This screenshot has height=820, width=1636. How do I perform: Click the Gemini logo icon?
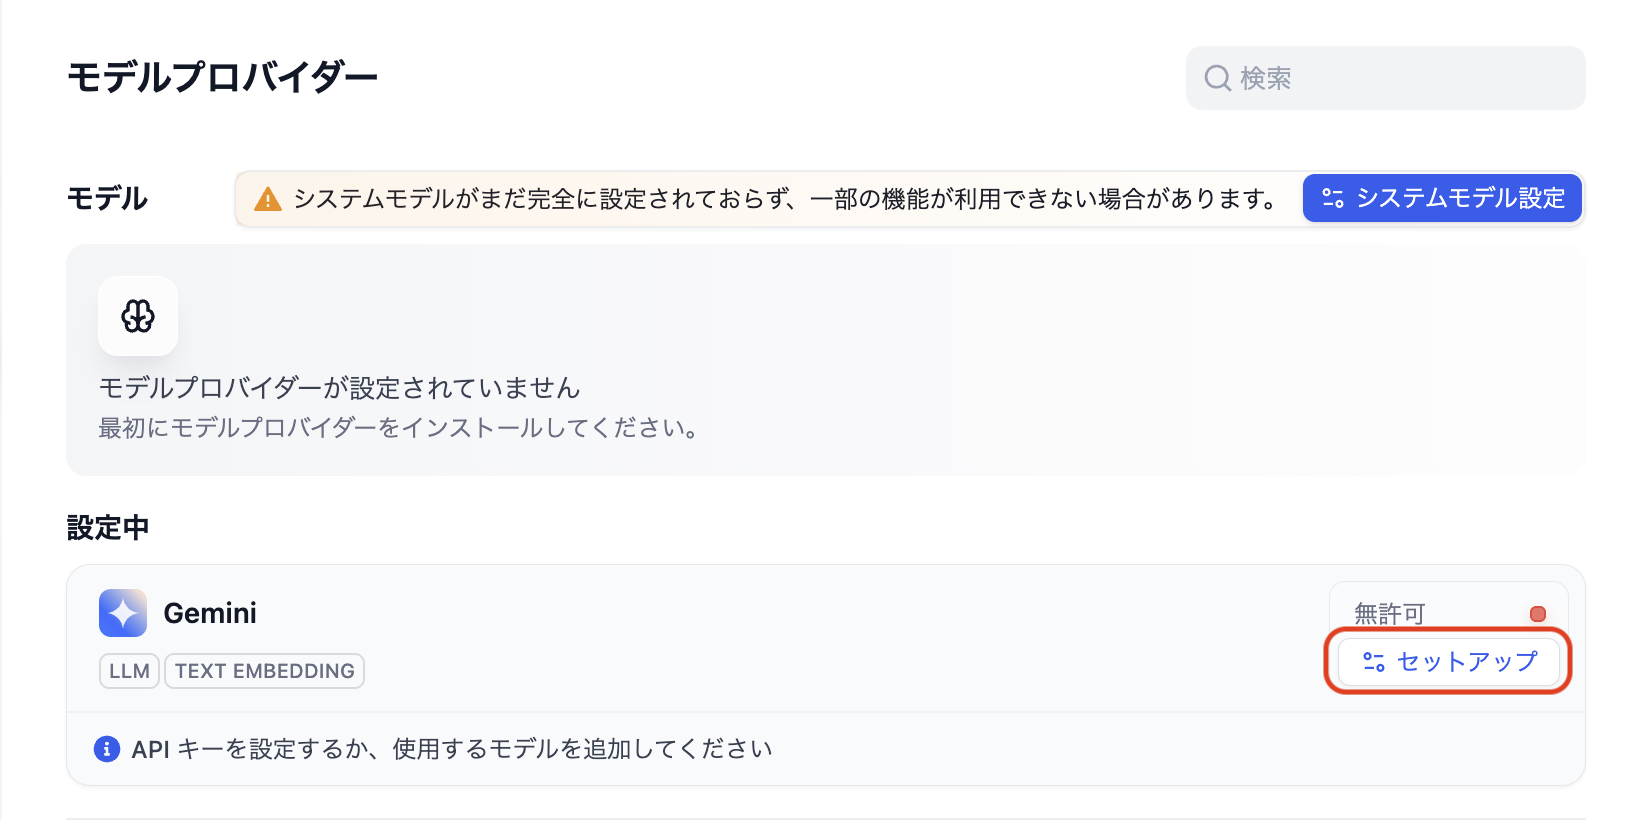(123, 613)
